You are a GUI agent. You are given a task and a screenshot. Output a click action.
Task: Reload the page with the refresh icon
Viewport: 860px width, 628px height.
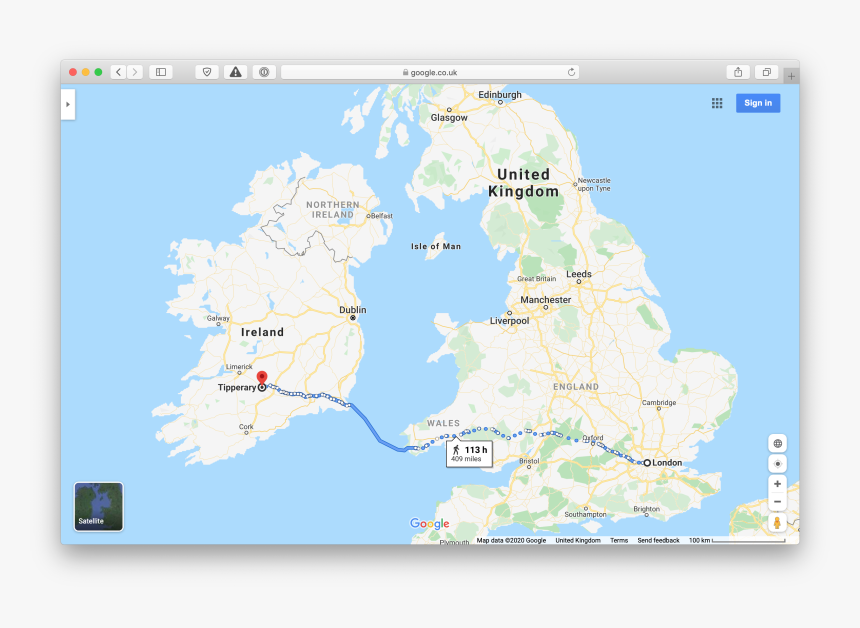(x=571, y=72)
